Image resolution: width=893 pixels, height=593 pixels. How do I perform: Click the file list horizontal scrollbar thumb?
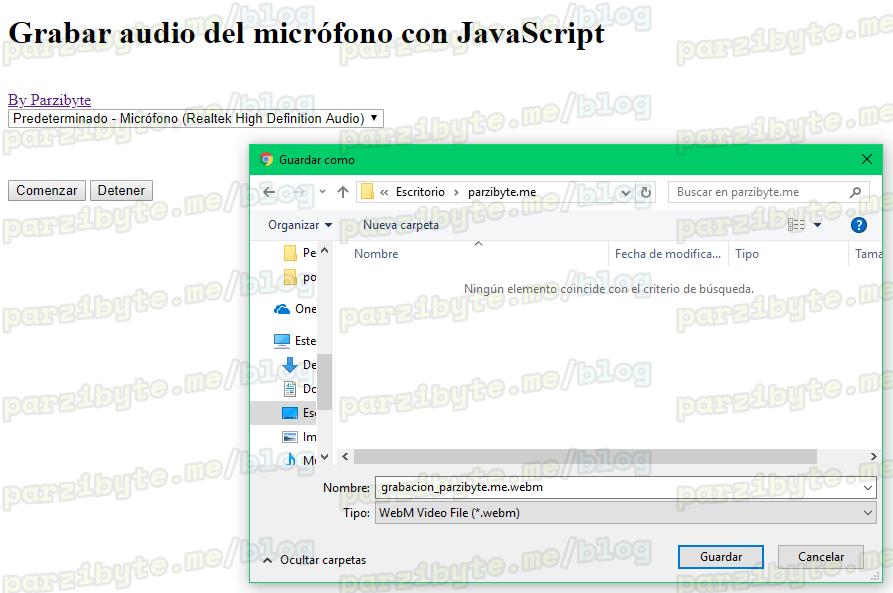coord(585,456)
